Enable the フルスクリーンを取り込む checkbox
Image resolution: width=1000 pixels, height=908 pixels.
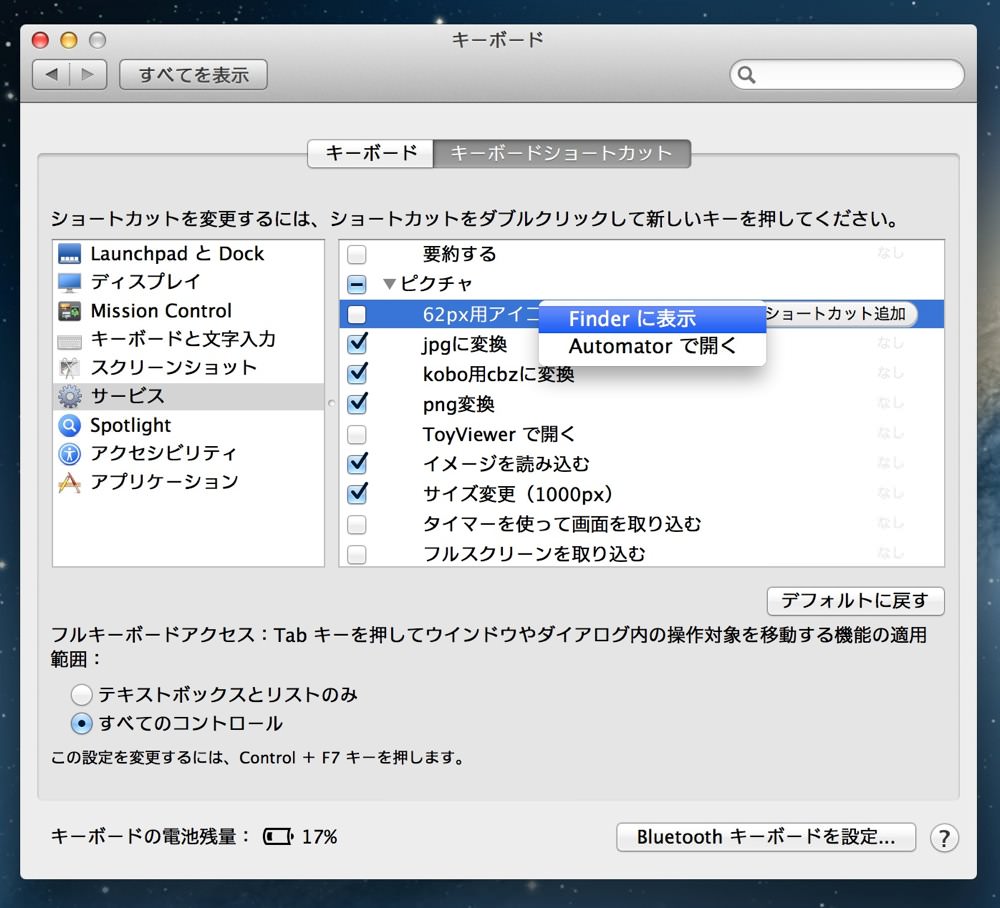pyautogui.click(x=357, y=554)
